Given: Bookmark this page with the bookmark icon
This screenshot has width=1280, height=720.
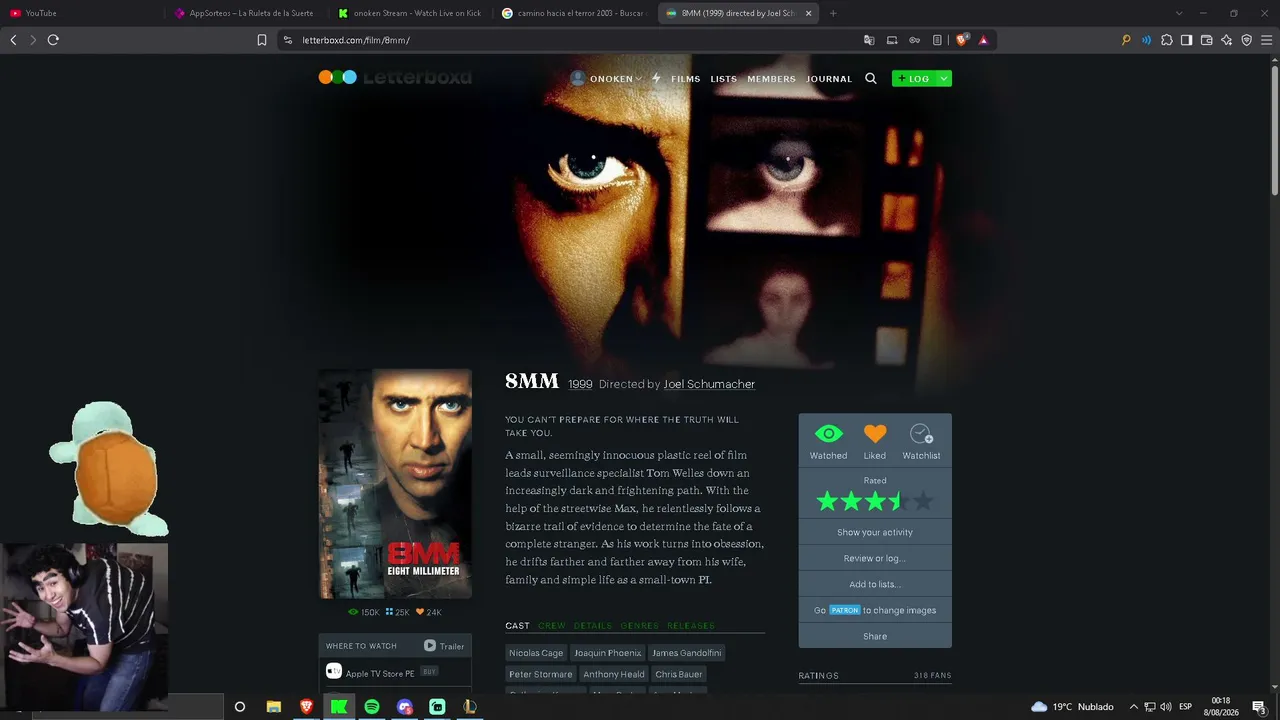Looking at the screenshot, I should tap(262, 40).
